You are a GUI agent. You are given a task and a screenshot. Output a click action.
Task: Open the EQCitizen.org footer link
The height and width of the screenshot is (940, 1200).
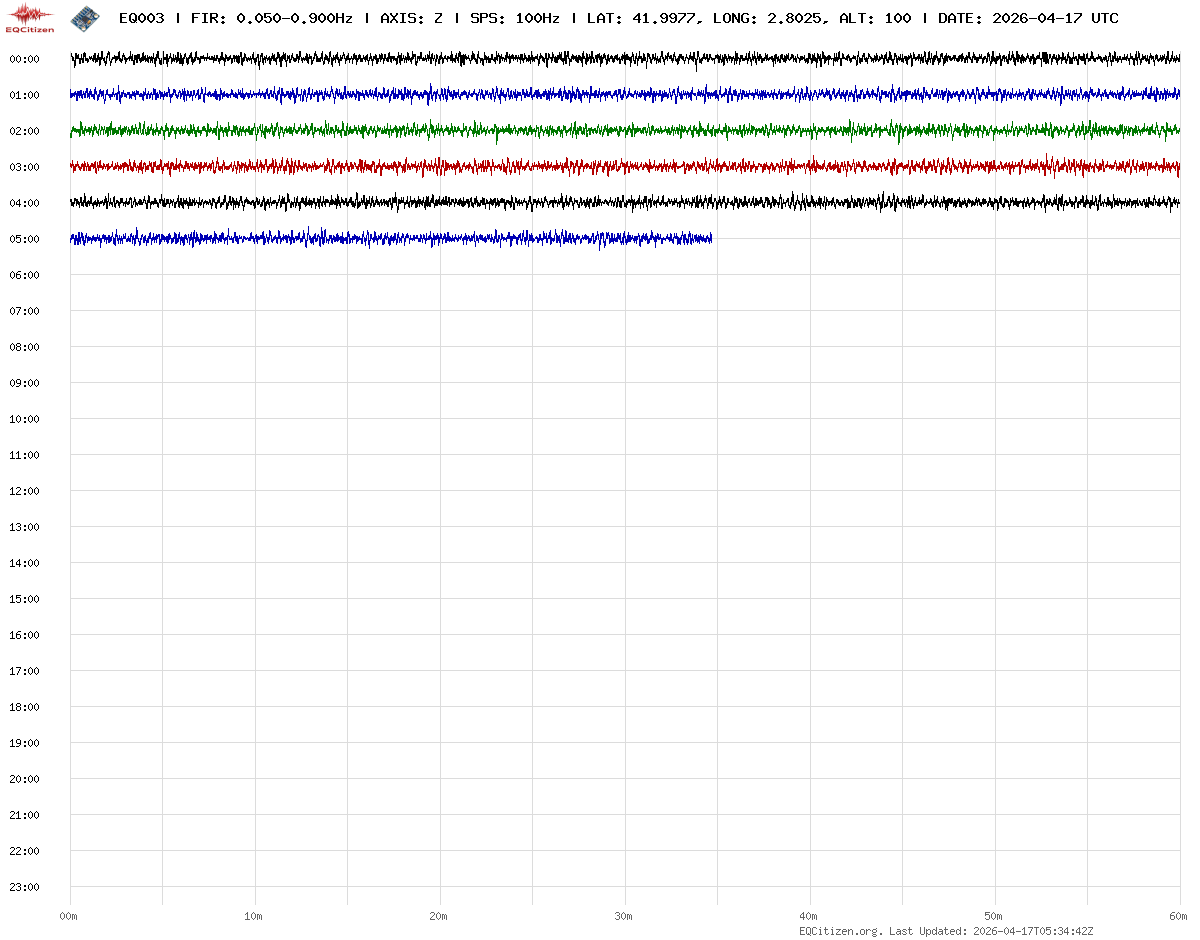840,931
